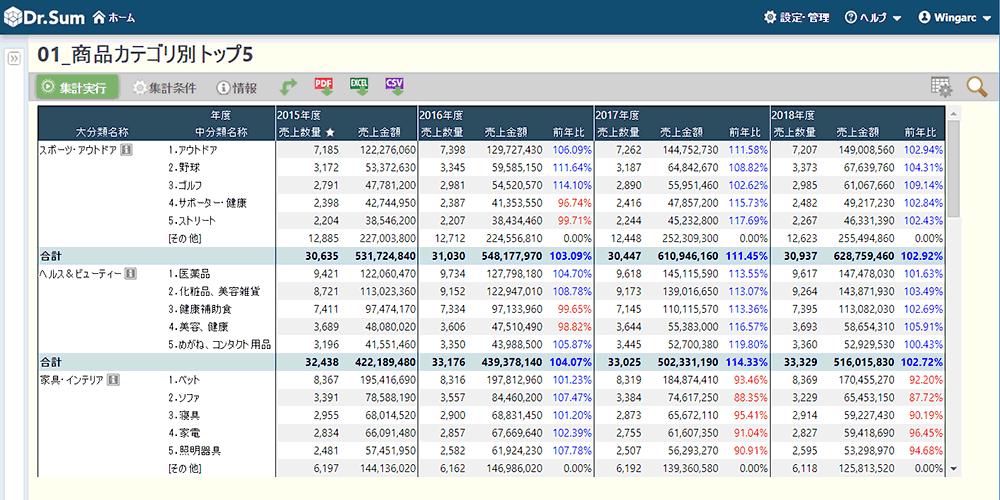
Task: Export the data as CSV
Action: (394, 88)
